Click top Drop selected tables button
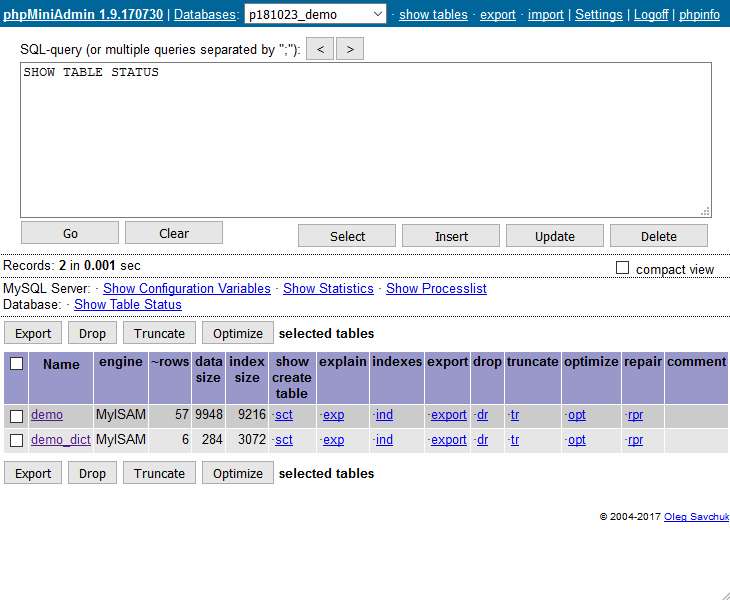The width and height of the screenshot is (730, 600). click(92, 333)
